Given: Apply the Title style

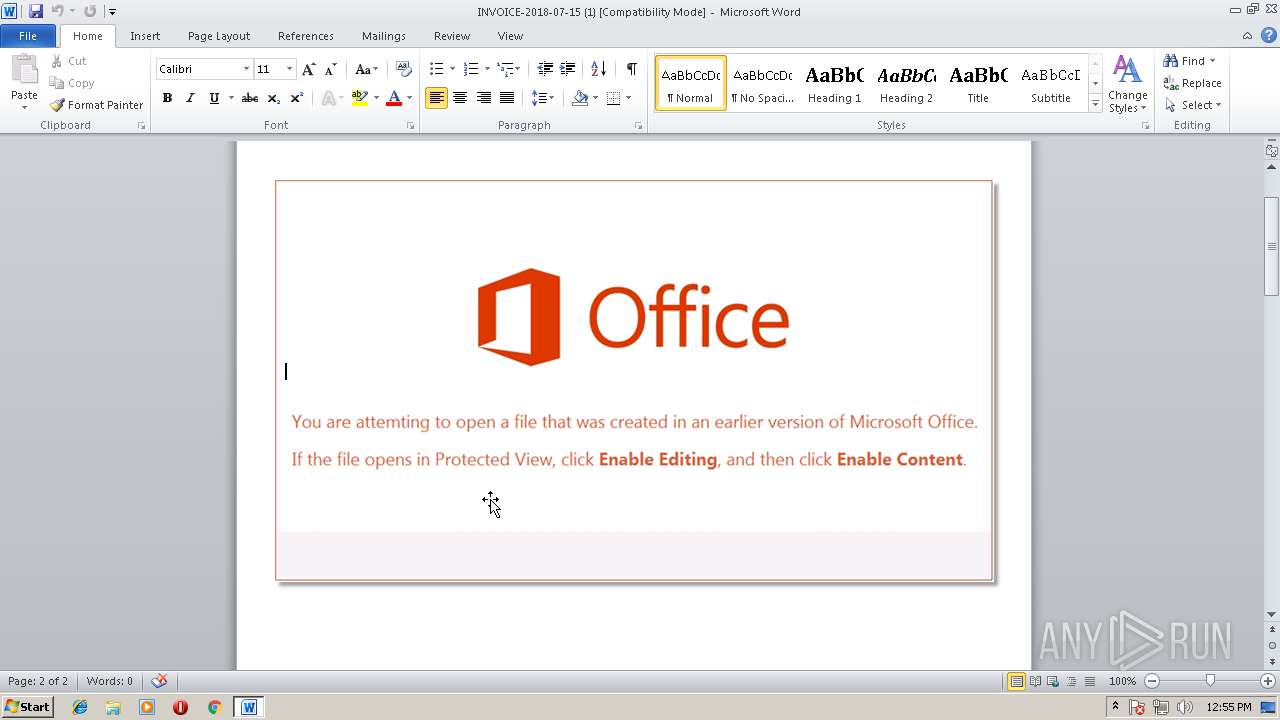Looking at the screenshot, I should pos(978,83).
